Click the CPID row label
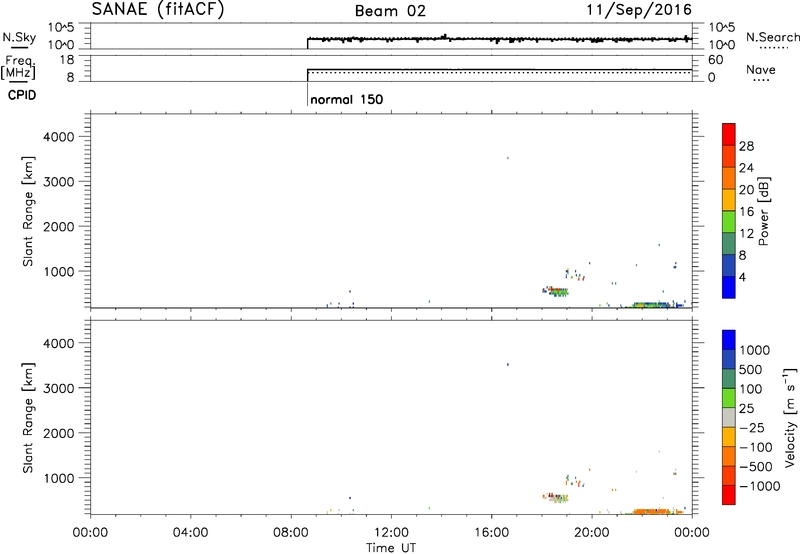 (x=22, y=95)
